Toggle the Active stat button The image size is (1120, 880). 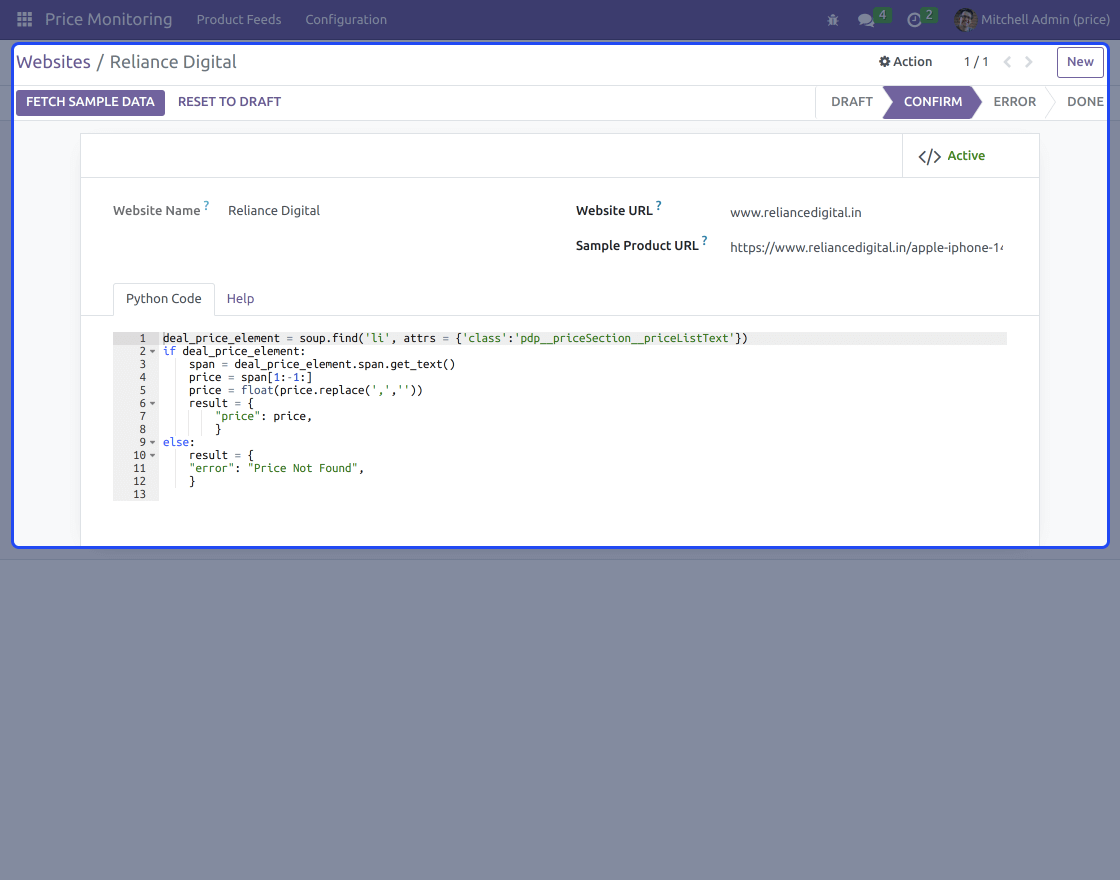[x=970, y=156]
